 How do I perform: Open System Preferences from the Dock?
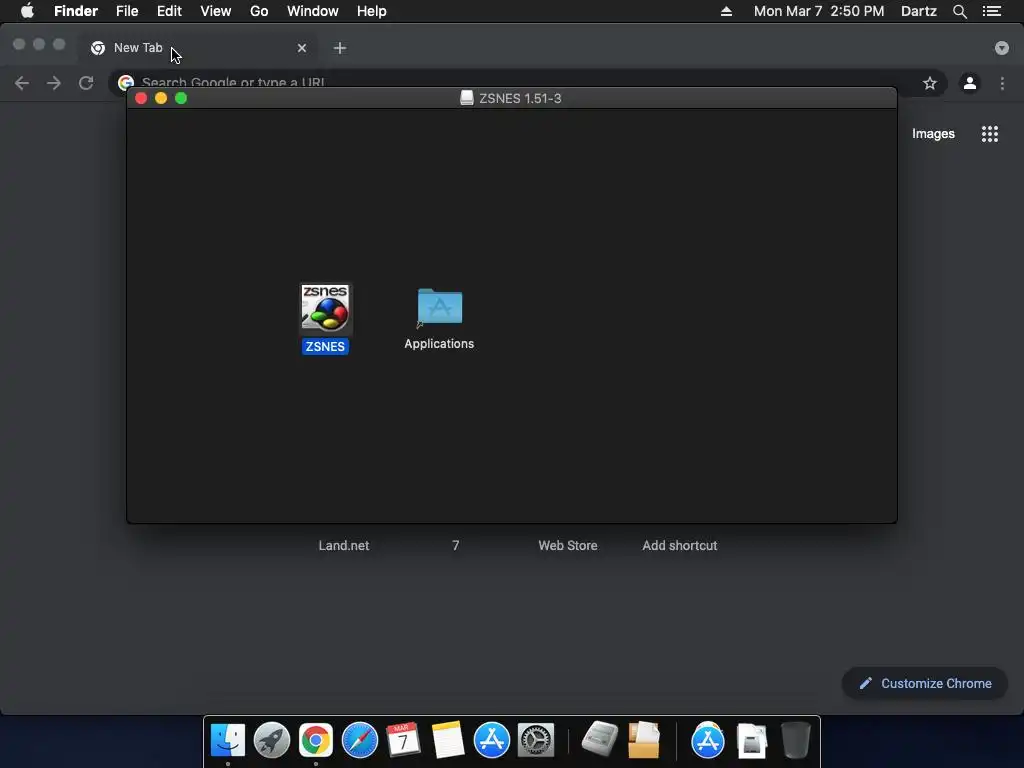536,740
